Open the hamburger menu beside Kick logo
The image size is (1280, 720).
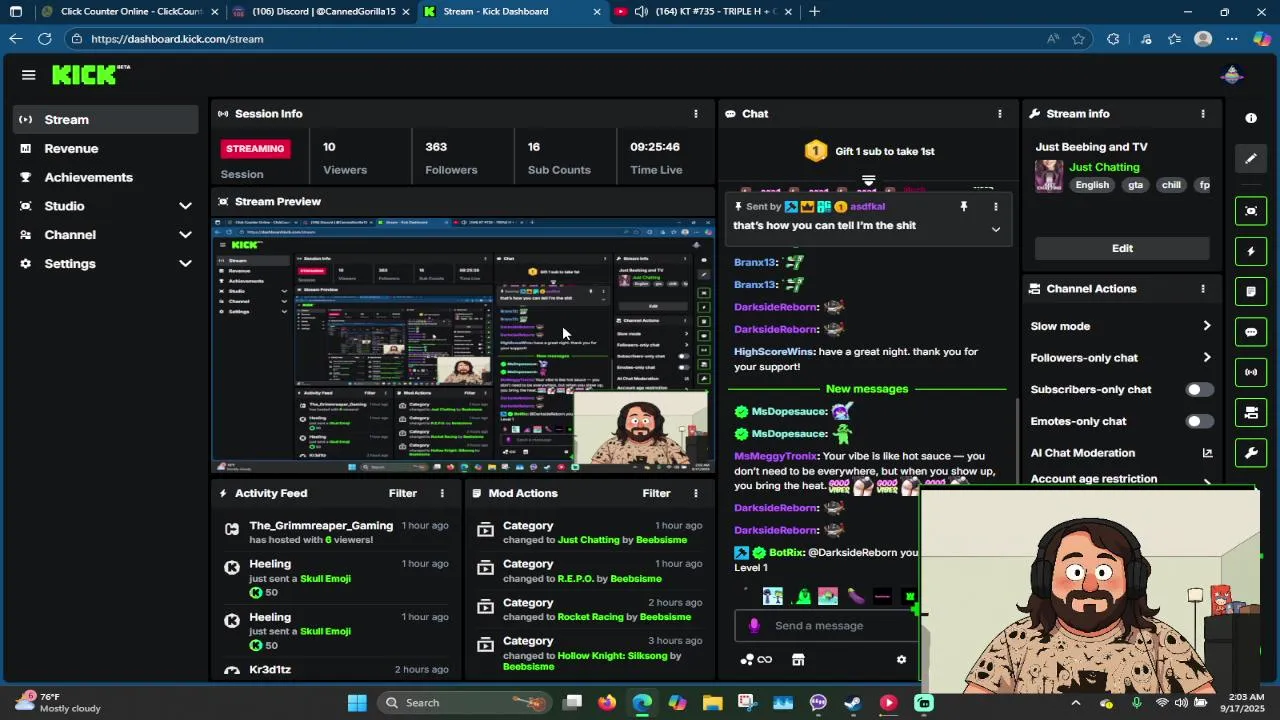click(28, 75)
